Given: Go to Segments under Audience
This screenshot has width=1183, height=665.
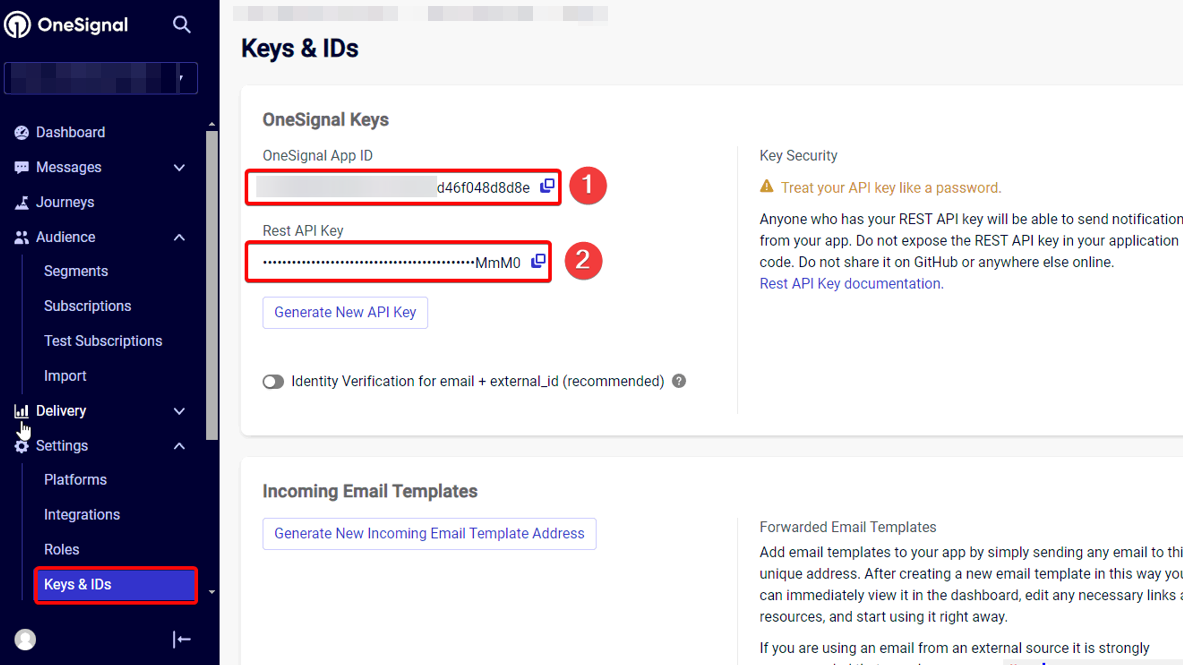Looking at the screenshot, I should pos(75,271).
